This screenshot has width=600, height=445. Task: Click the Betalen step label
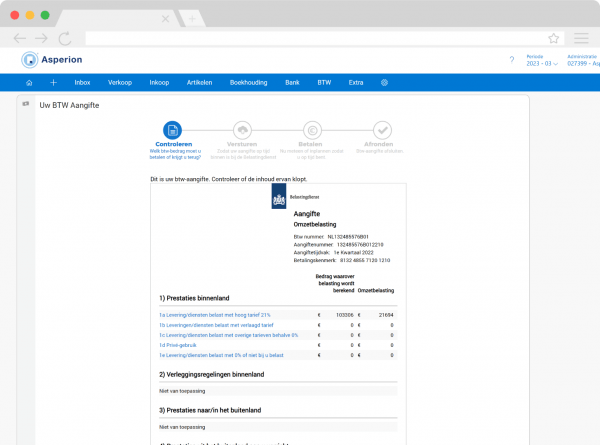[x=310, y=144]
